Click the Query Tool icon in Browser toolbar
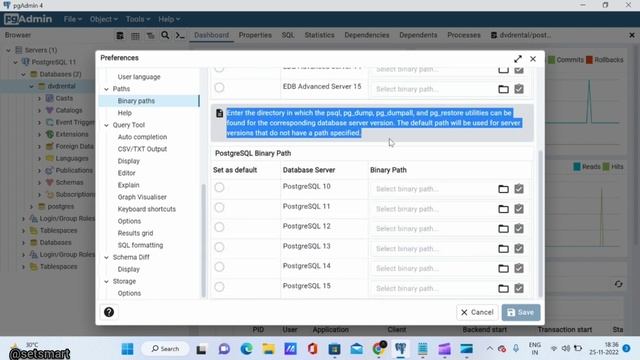This screenshot has width=640, height=360. (120, 36)
